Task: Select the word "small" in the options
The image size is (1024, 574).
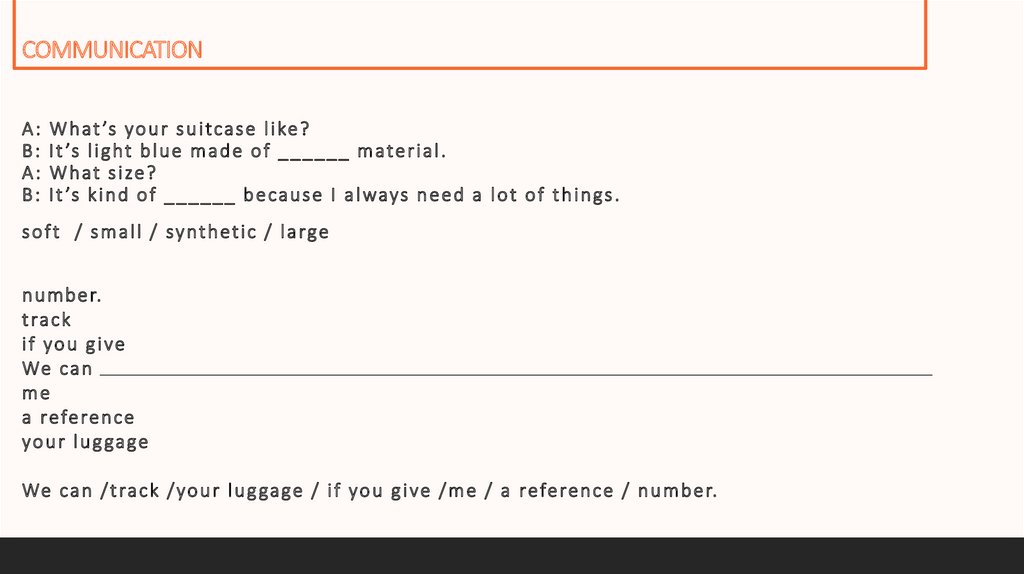Action: point(116,232)
